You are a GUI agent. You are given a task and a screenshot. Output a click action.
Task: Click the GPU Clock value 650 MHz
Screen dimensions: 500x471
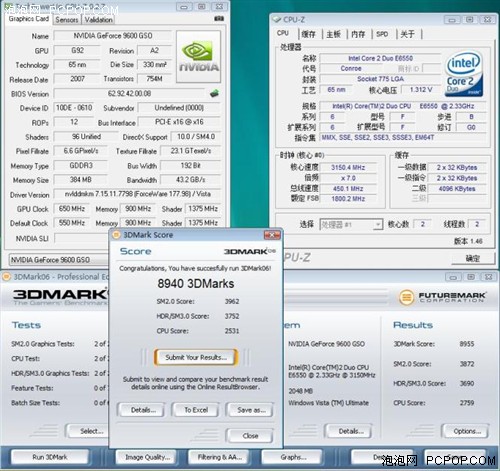point(72,209)
